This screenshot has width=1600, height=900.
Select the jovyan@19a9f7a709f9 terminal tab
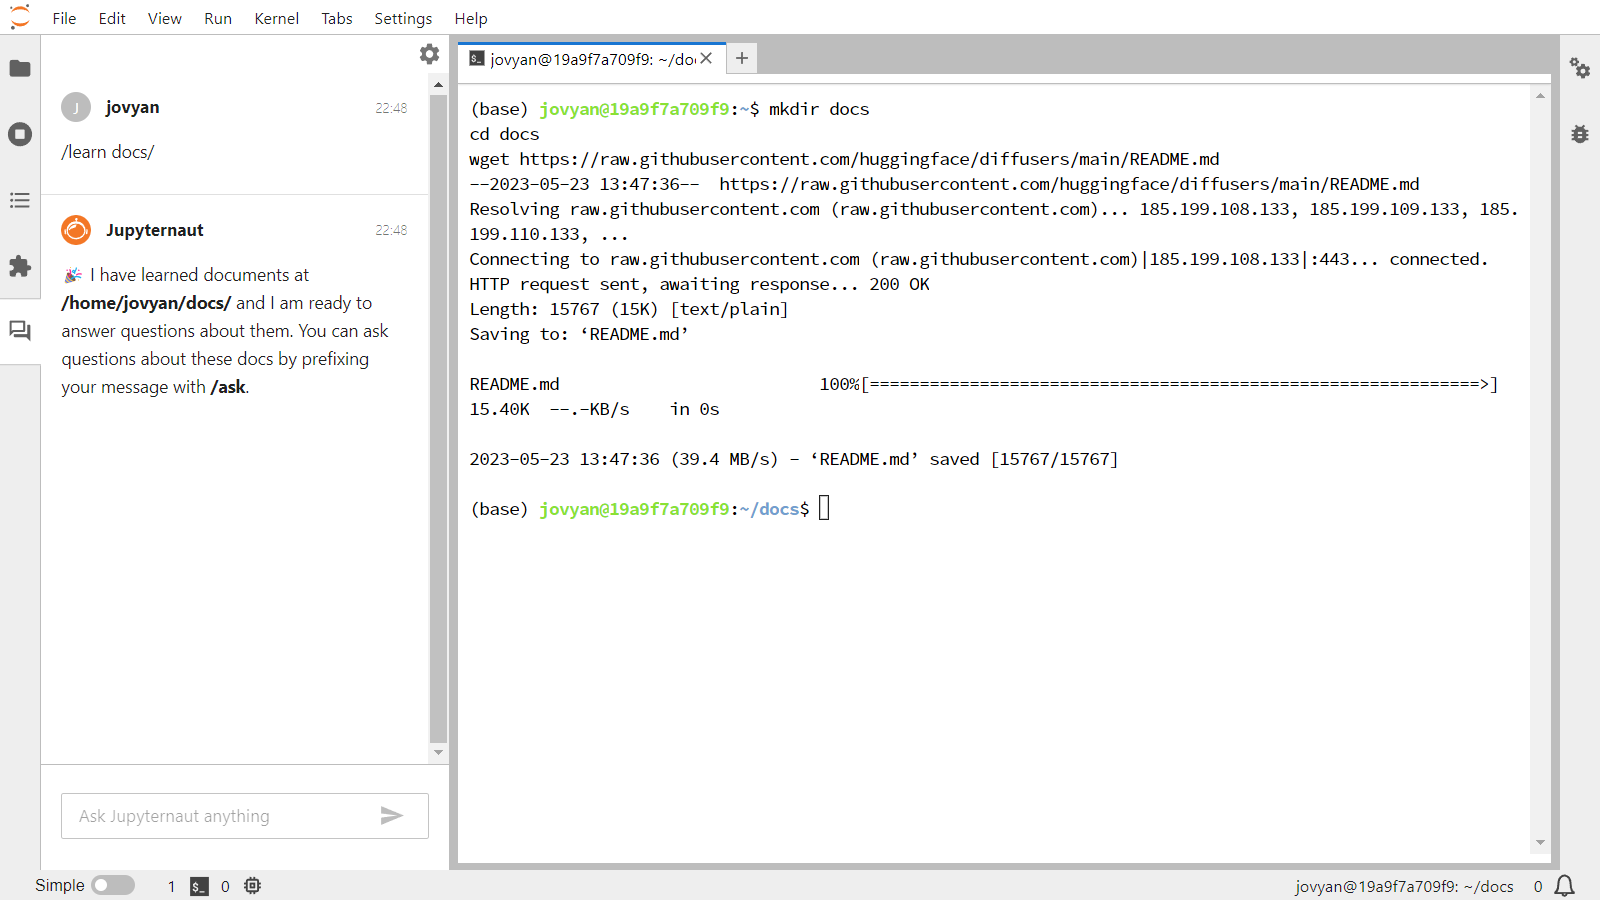tap(590, 58)
